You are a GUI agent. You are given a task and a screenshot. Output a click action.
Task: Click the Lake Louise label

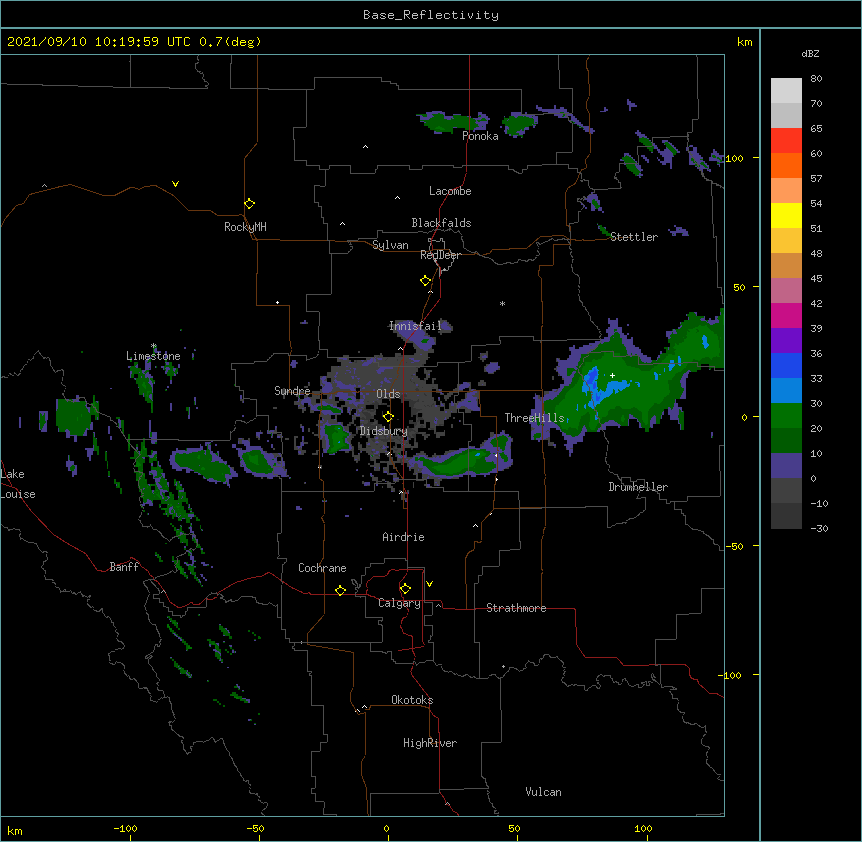coord(16,484)
